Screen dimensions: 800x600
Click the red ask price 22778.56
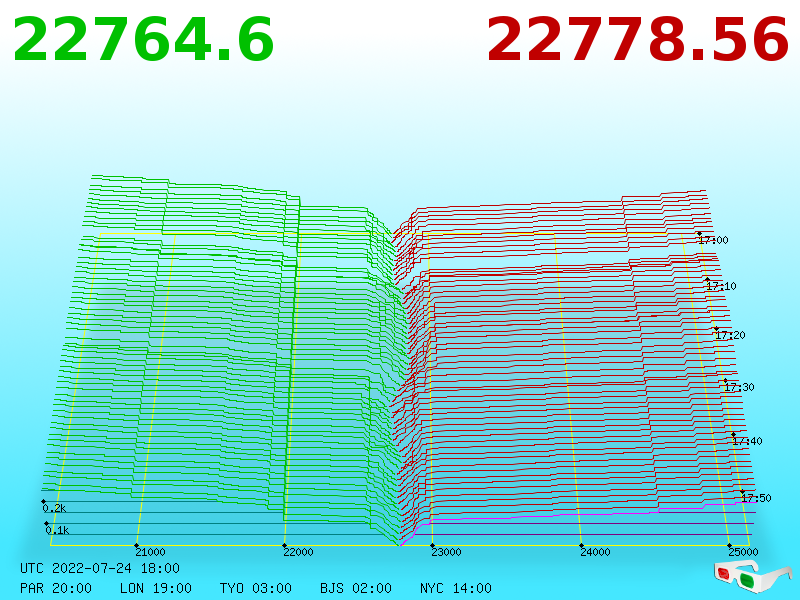[638, 40]
